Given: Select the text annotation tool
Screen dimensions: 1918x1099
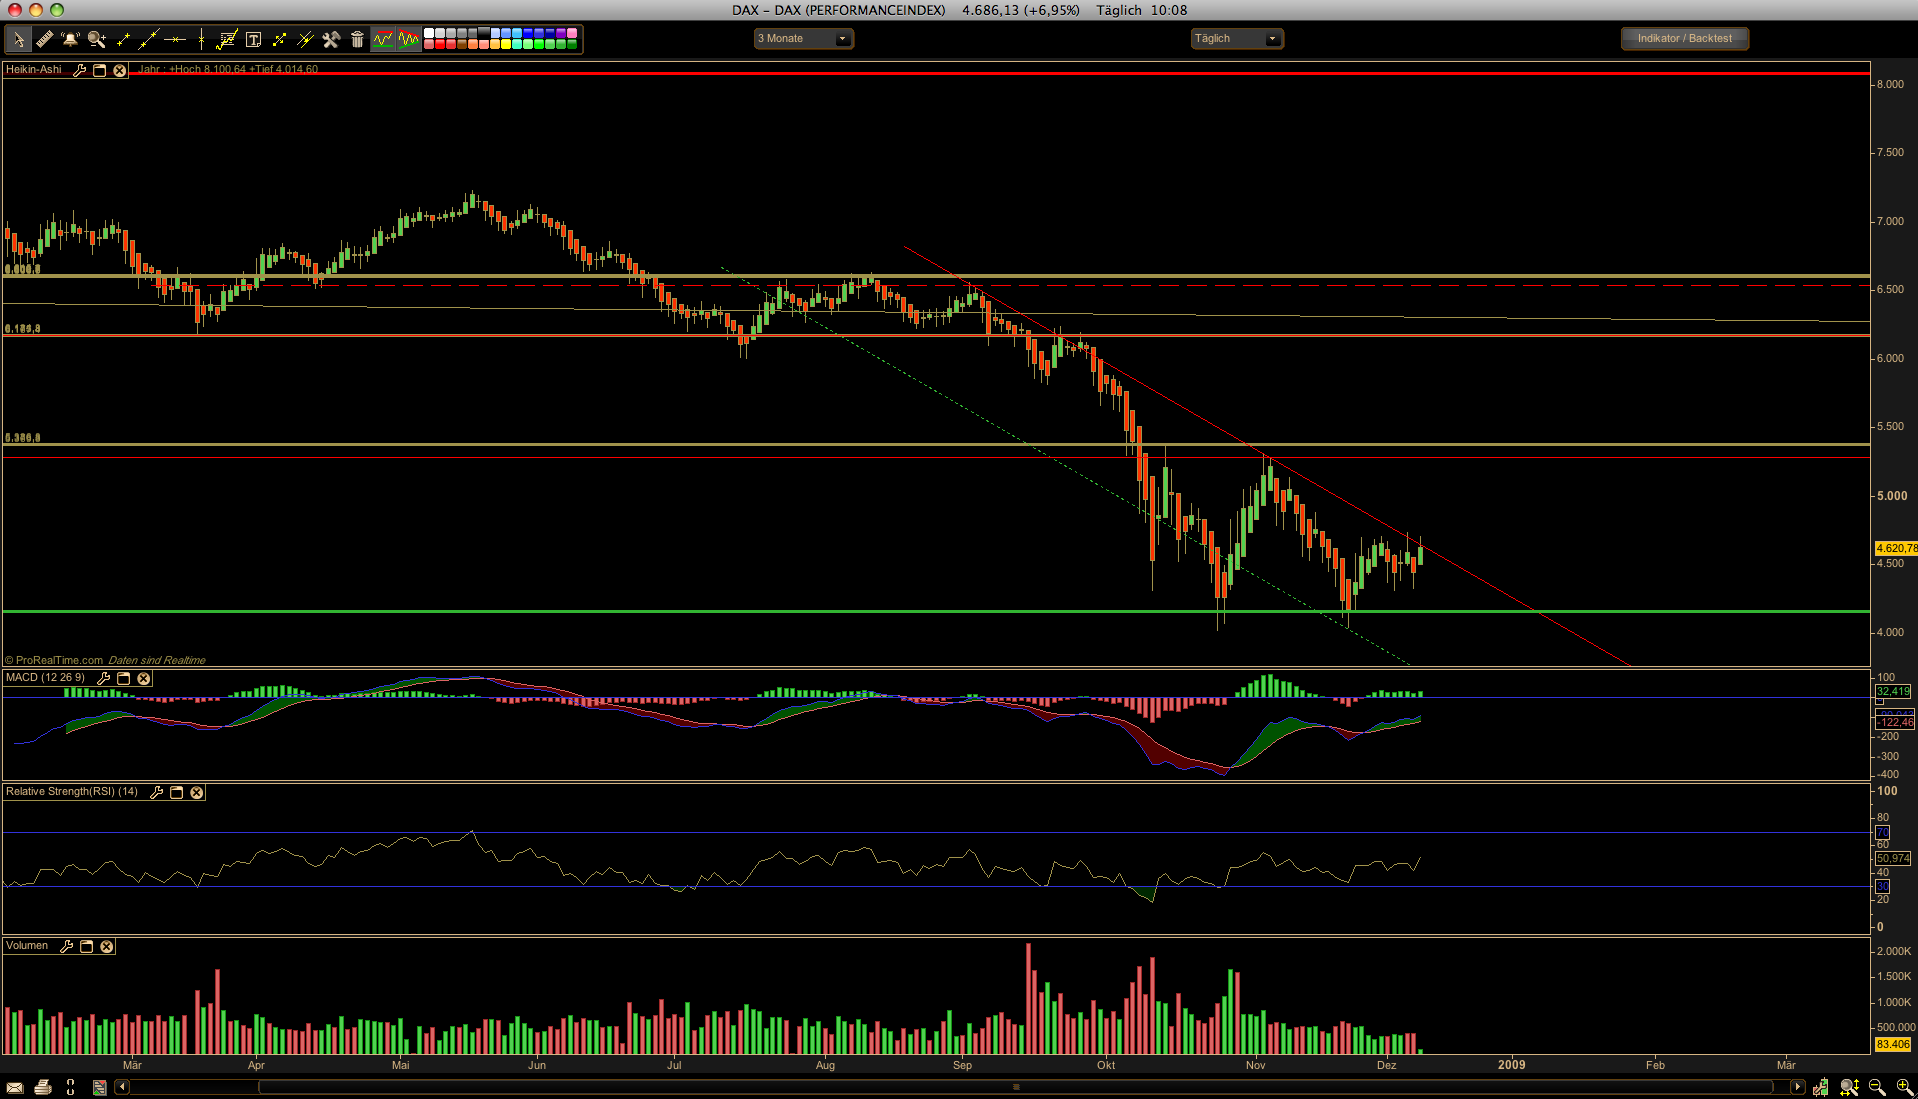Looking at the screenshot, I should coord(253,39).
